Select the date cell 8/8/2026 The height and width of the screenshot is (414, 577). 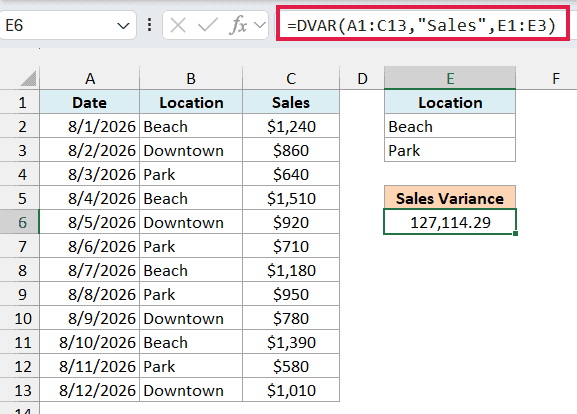point(89,294)
